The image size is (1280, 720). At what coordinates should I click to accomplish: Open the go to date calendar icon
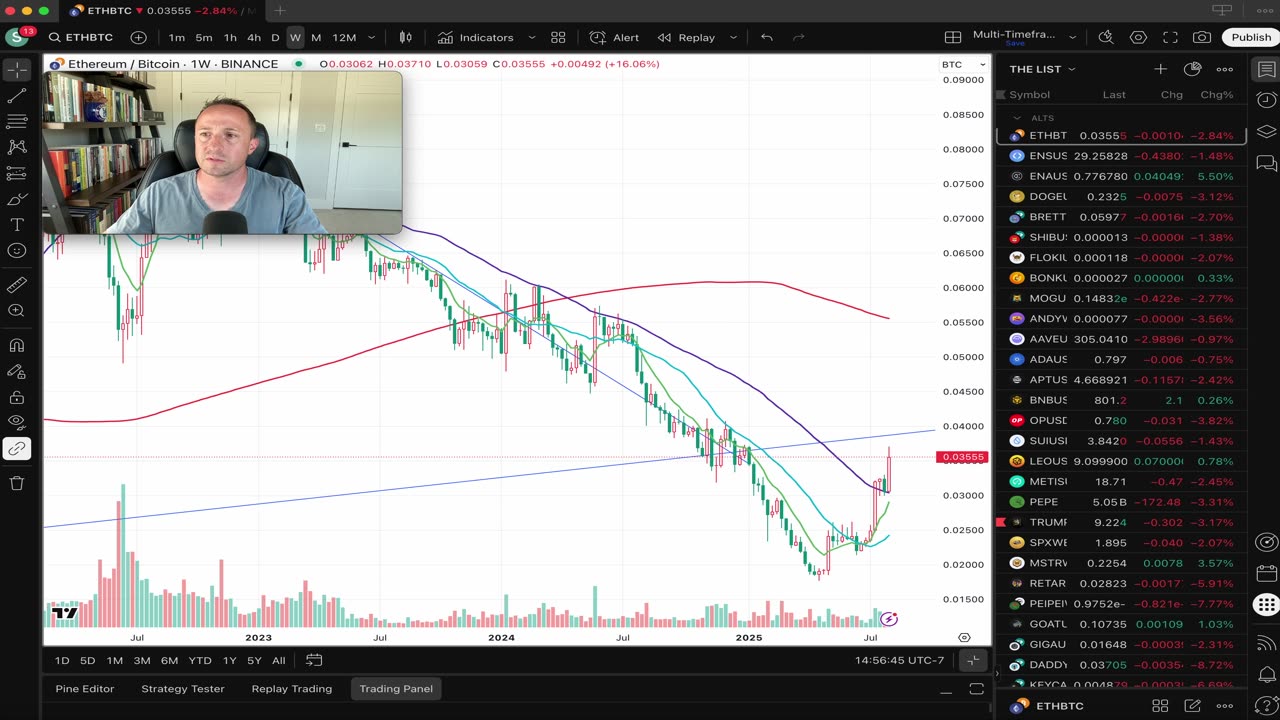[314, 660]
